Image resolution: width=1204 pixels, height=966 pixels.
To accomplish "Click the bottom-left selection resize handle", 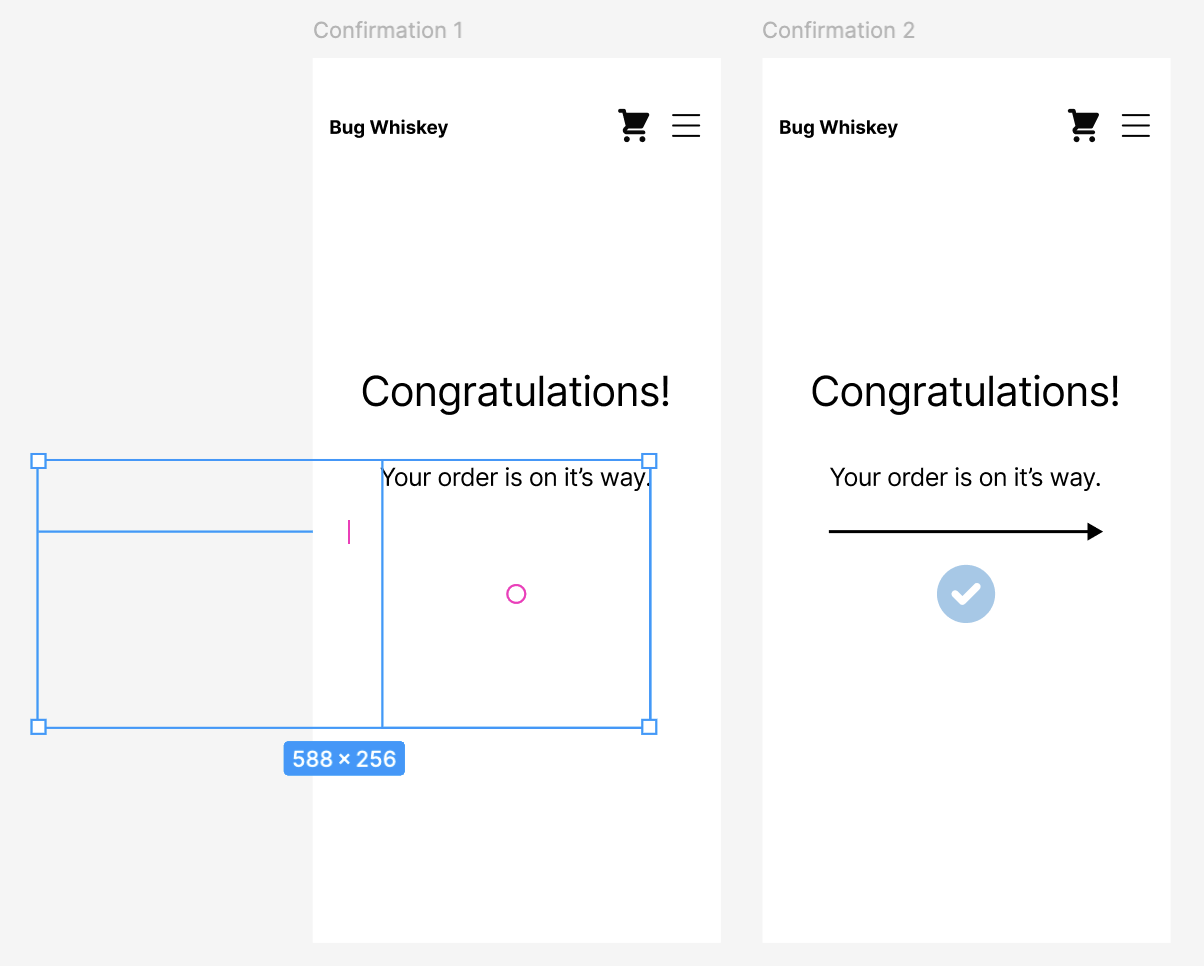I will 38,727.
